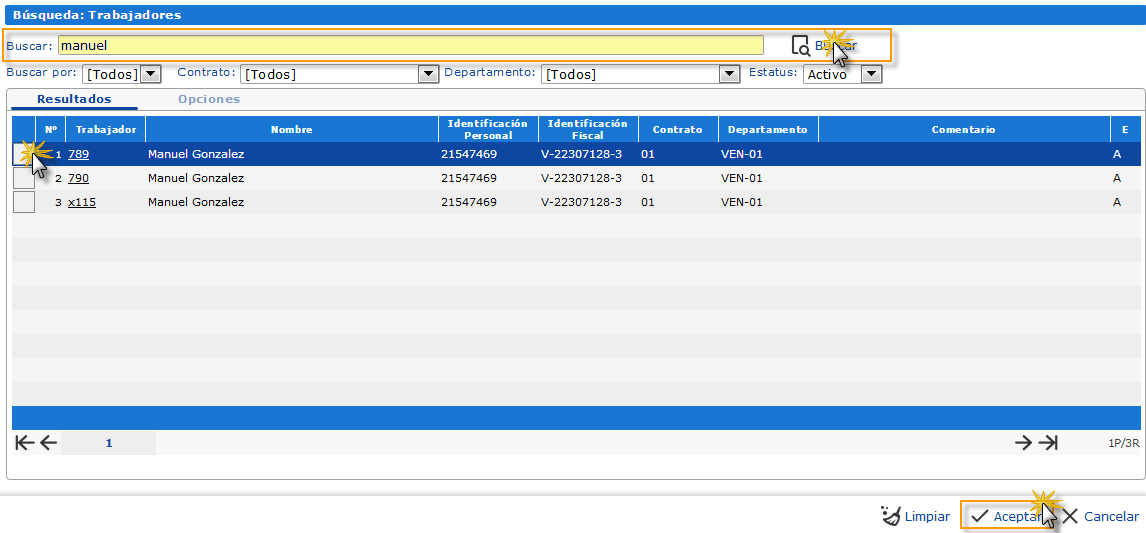
Task: Go to first page arrow
Action: pyautogui.click(x=25, y=443)
